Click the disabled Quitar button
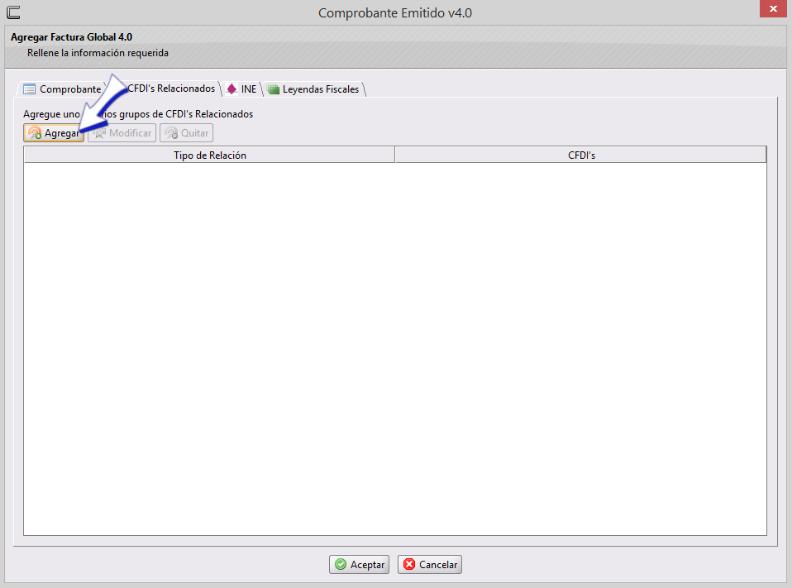This screenshot has height=588, width=792. pos(186,133)
